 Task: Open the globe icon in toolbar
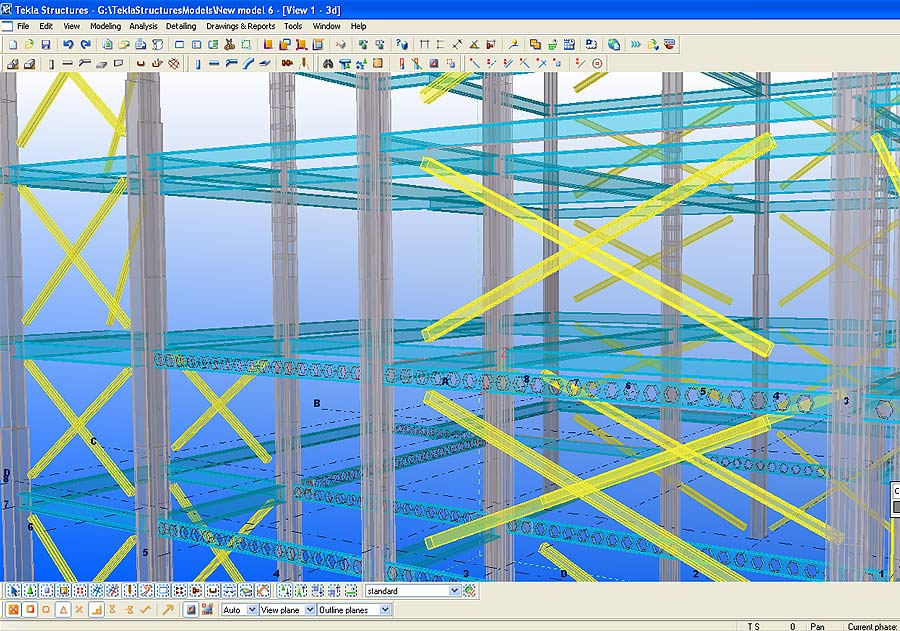pos(613,45)
